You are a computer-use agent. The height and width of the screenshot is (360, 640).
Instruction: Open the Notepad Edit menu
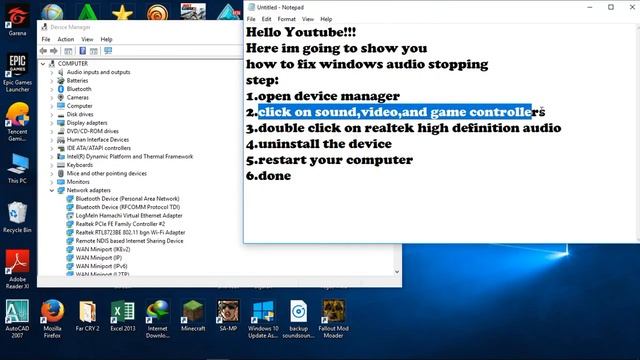point(267,19)
